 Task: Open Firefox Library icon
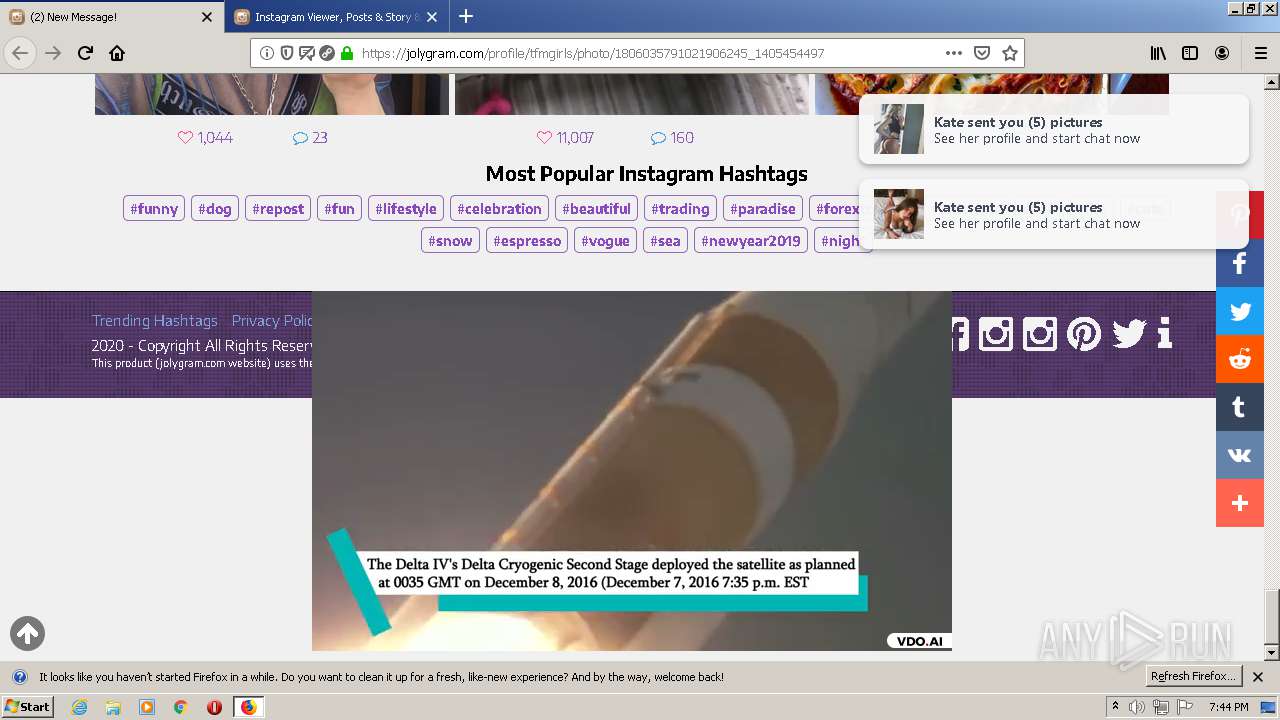[1158, 53]
